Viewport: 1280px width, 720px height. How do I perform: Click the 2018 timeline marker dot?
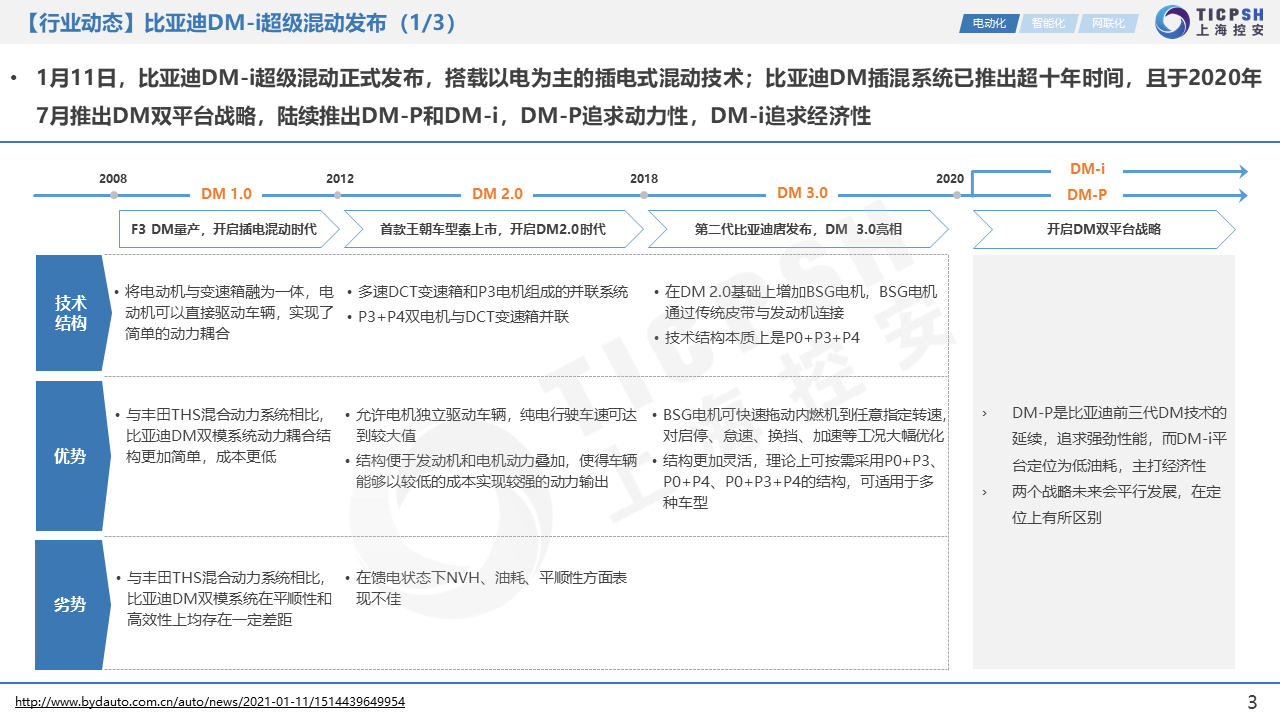click(645, 194)
